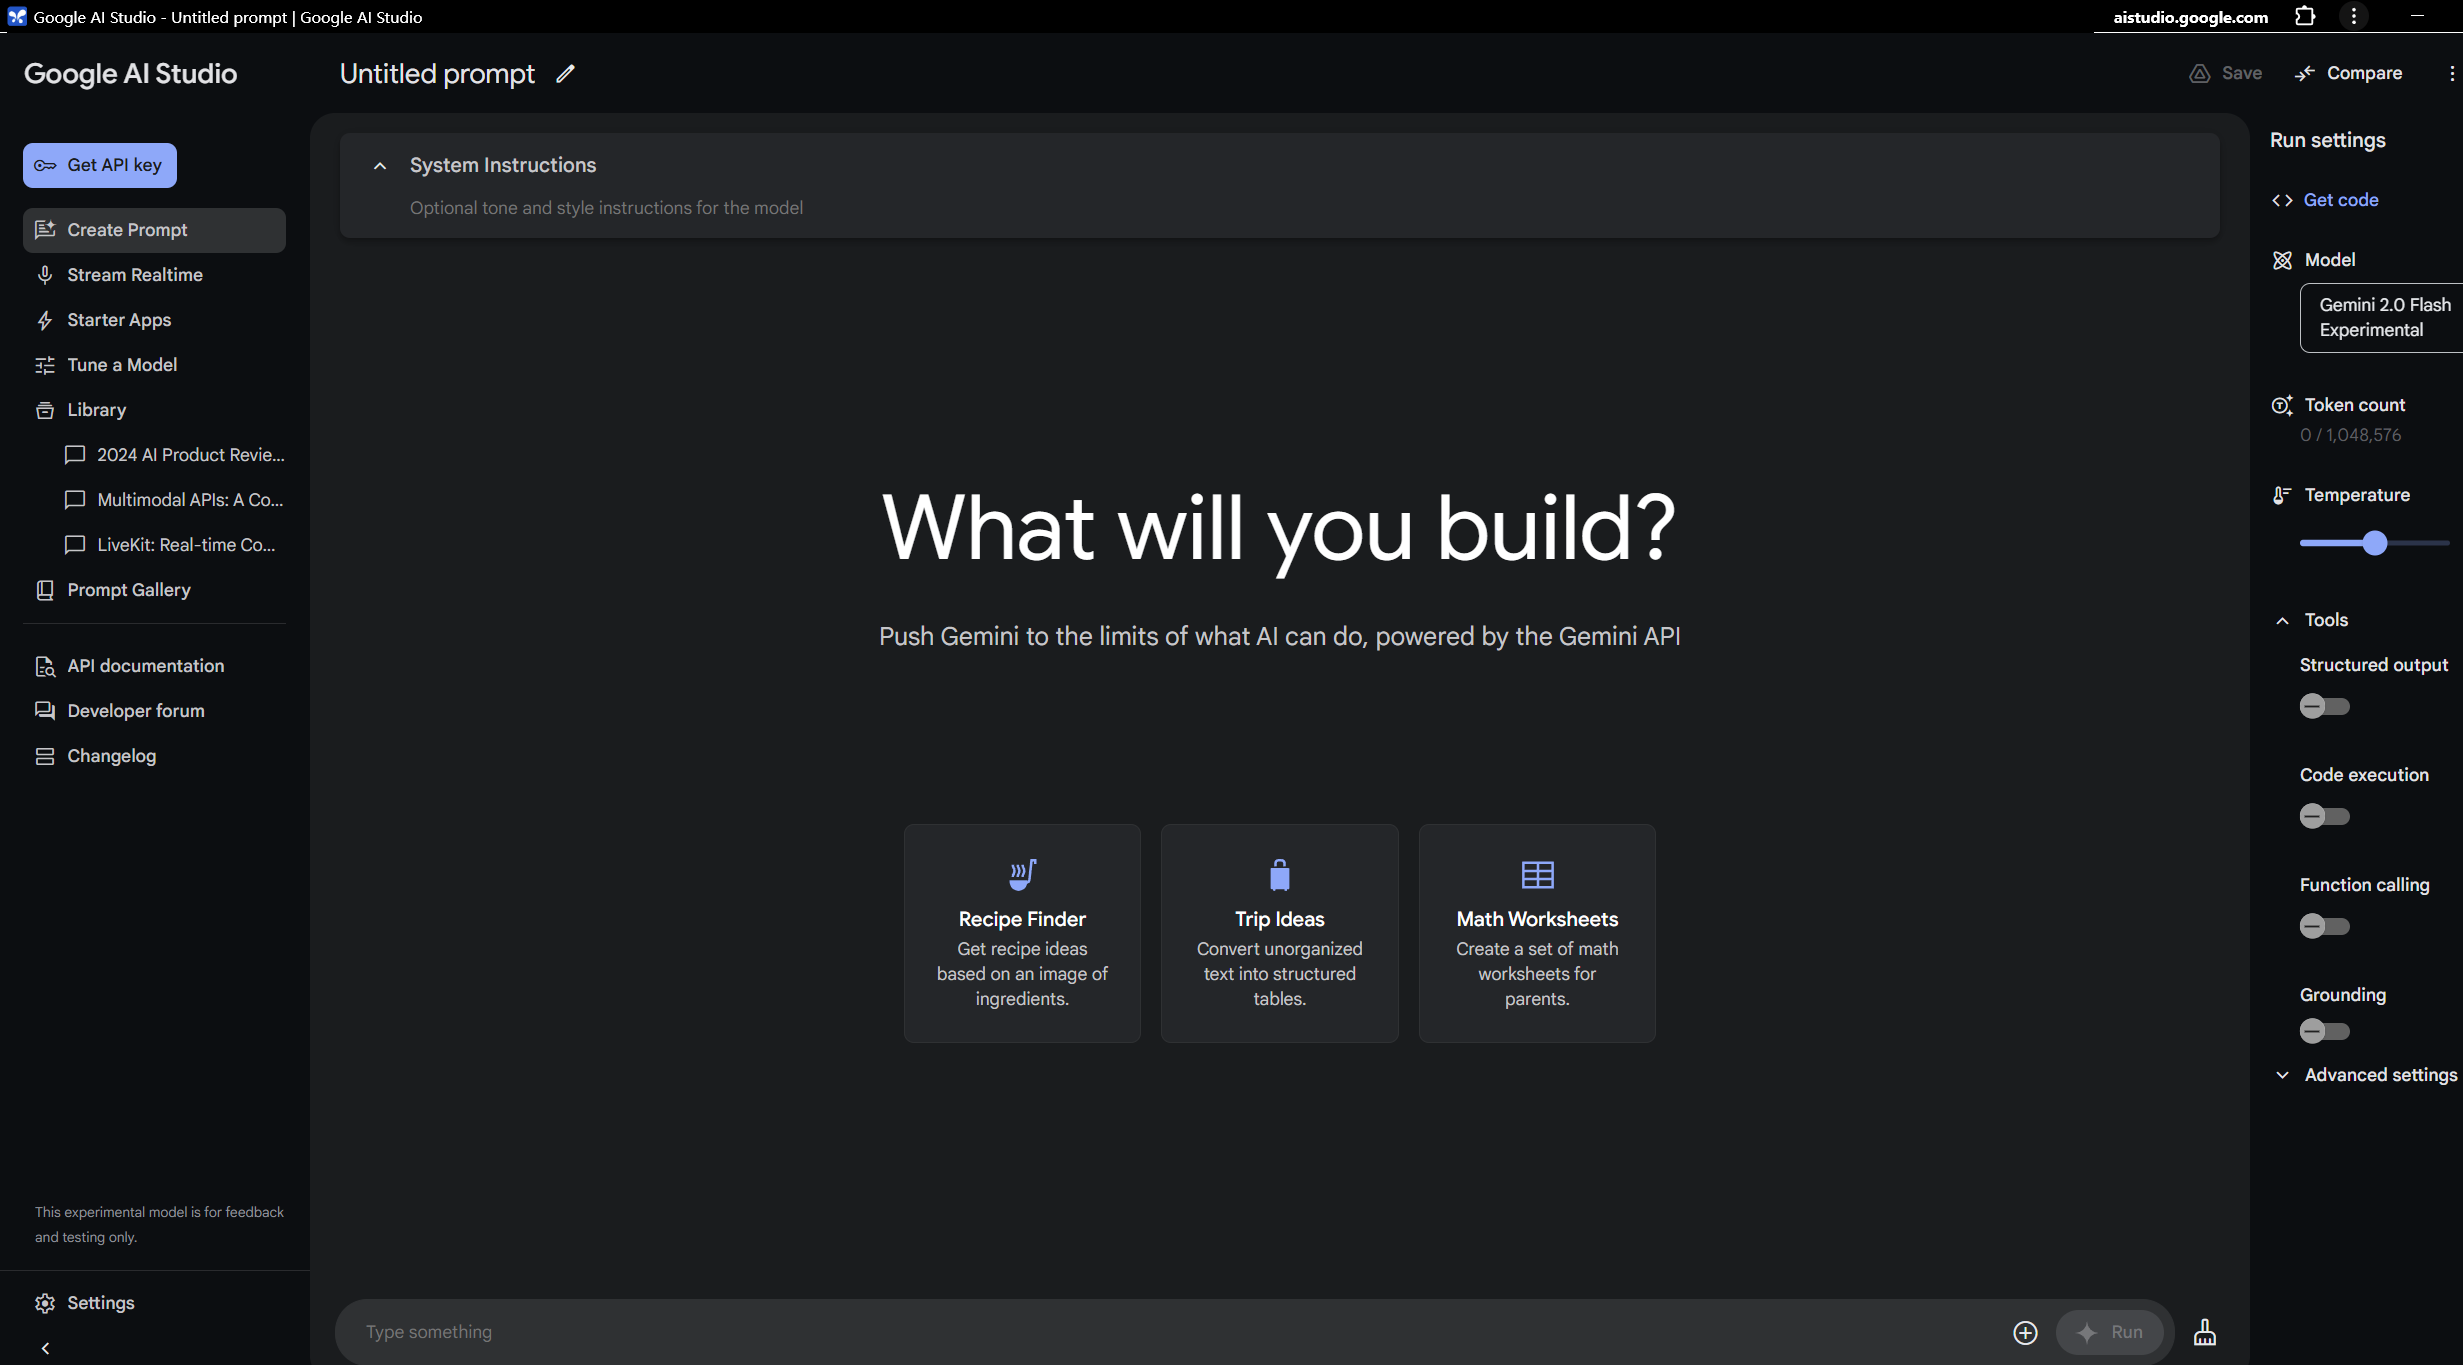Click the clear chat broom icon

[x=2204, y=1332]
